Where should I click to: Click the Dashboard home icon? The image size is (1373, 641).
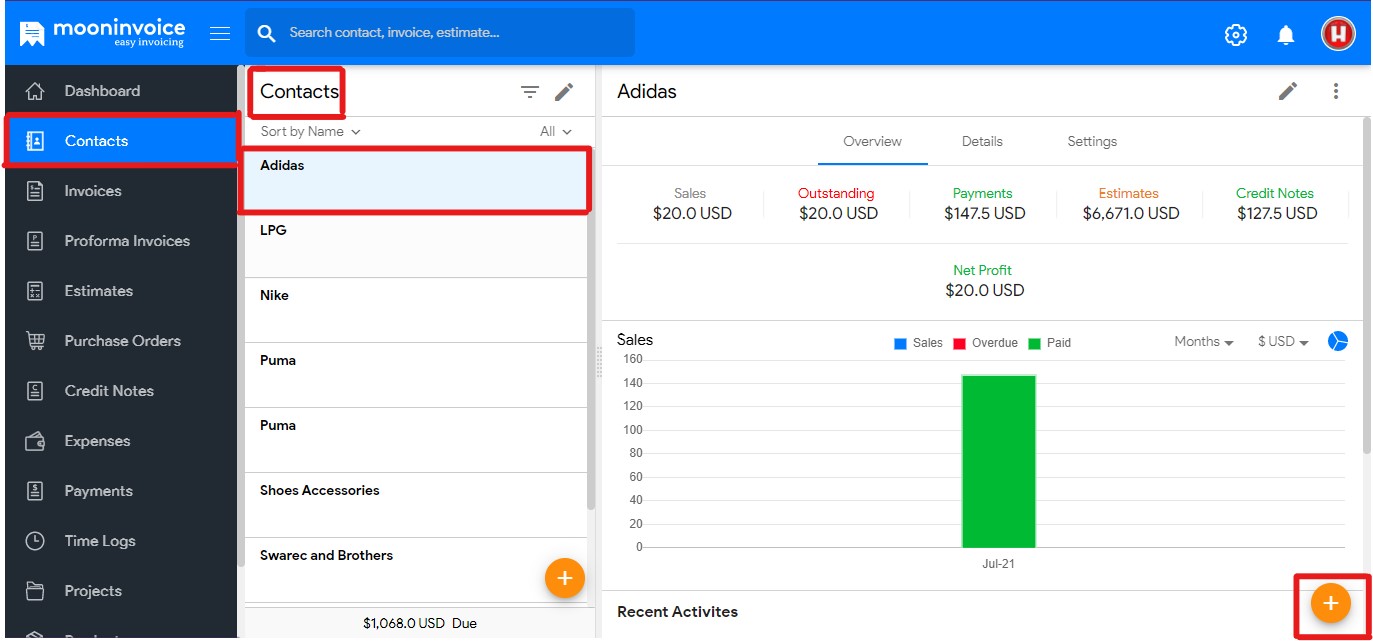point(35,91)
